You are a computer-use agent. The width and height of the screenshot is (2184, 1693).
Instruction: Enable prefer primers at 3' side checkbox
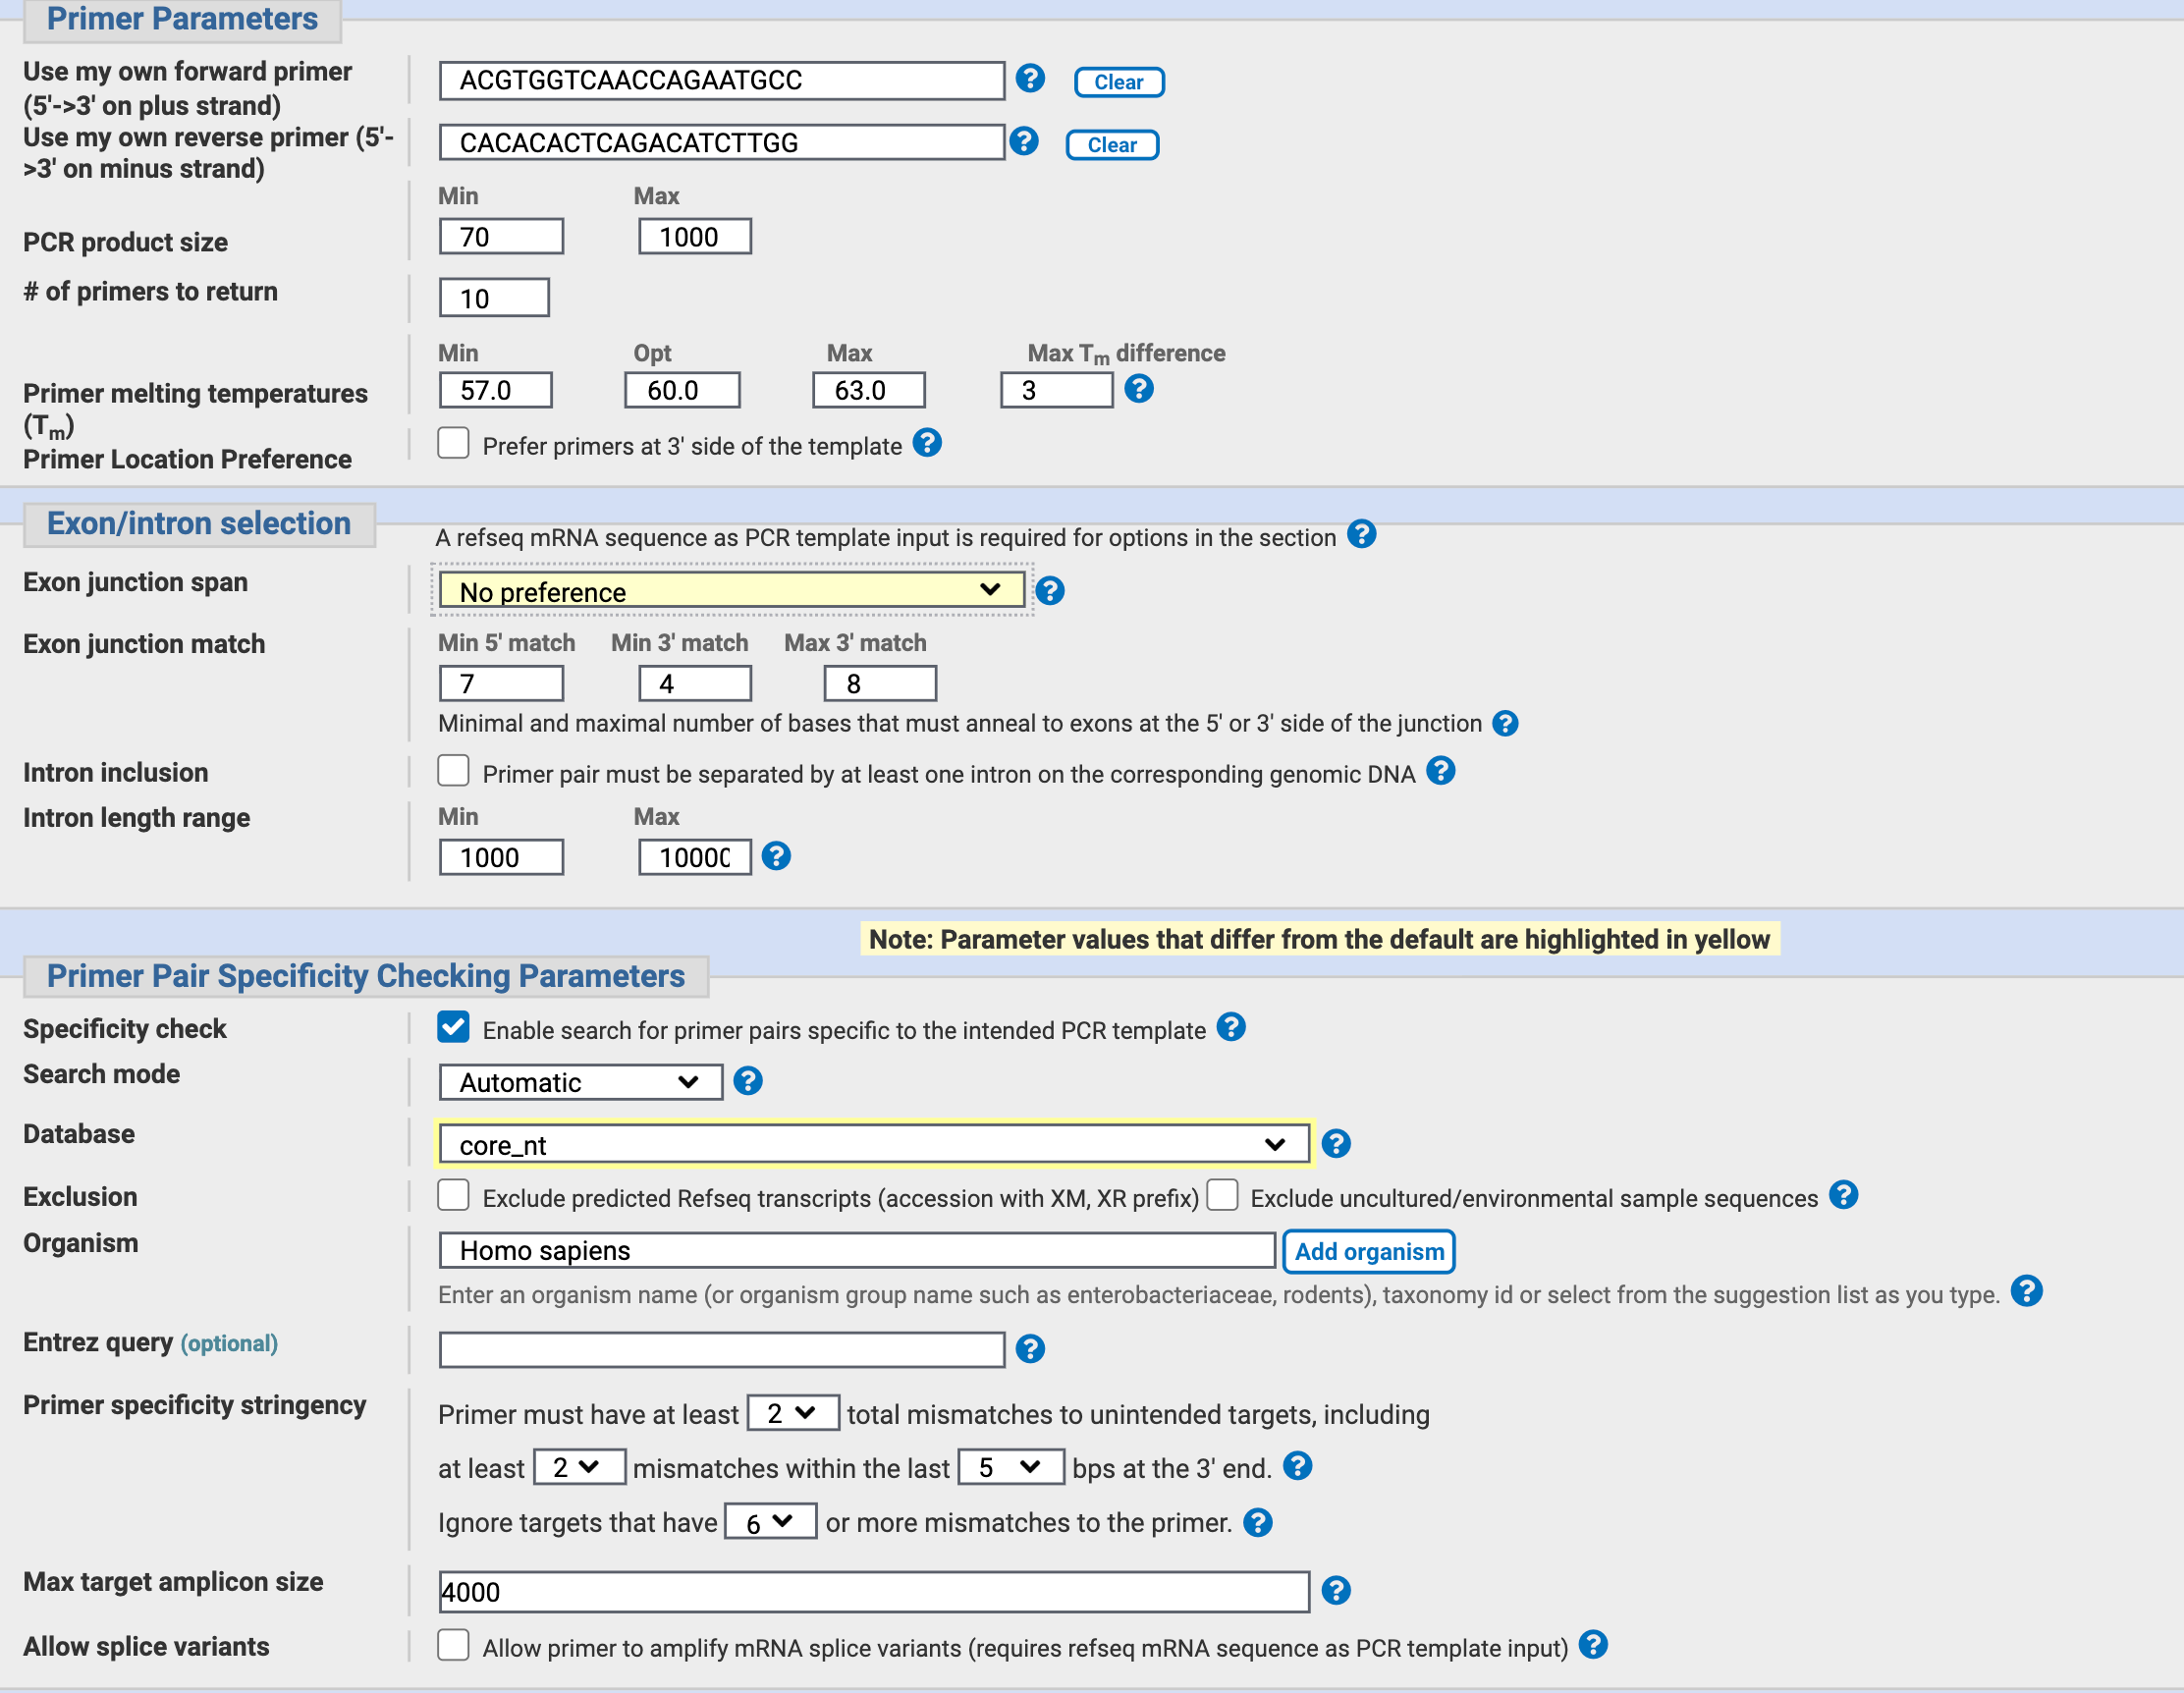tap(453, 443)
